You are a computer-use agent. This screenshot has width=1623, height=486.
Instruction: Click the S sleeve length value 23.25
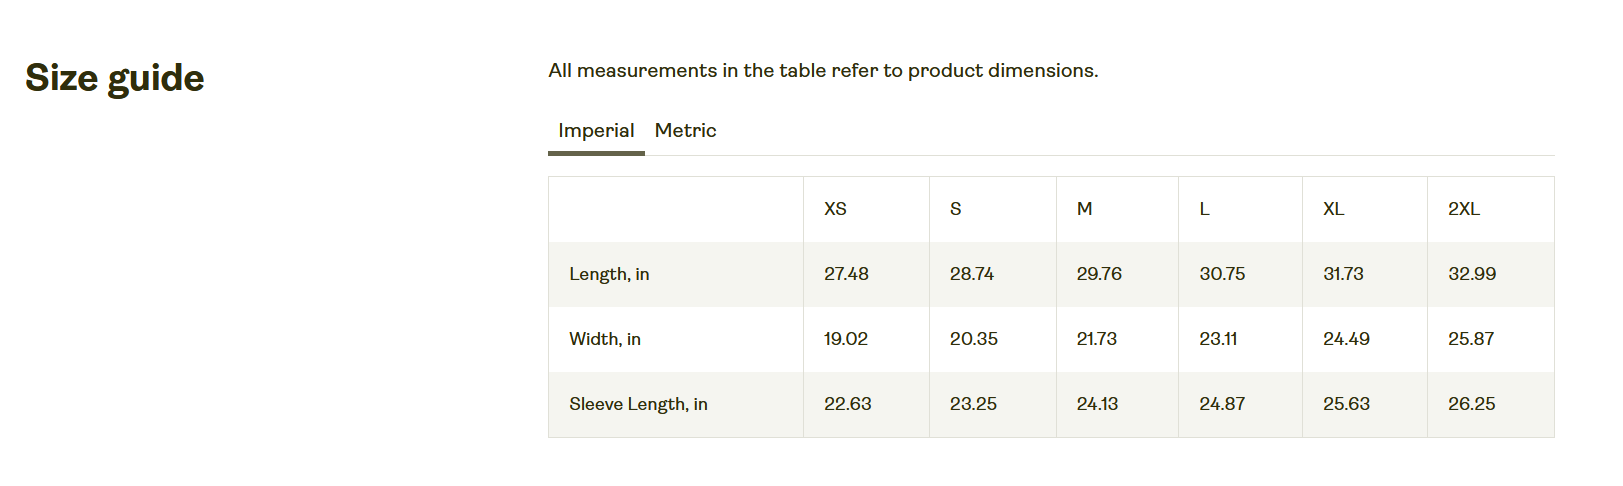pyautogui.click(x=973, y=404)
